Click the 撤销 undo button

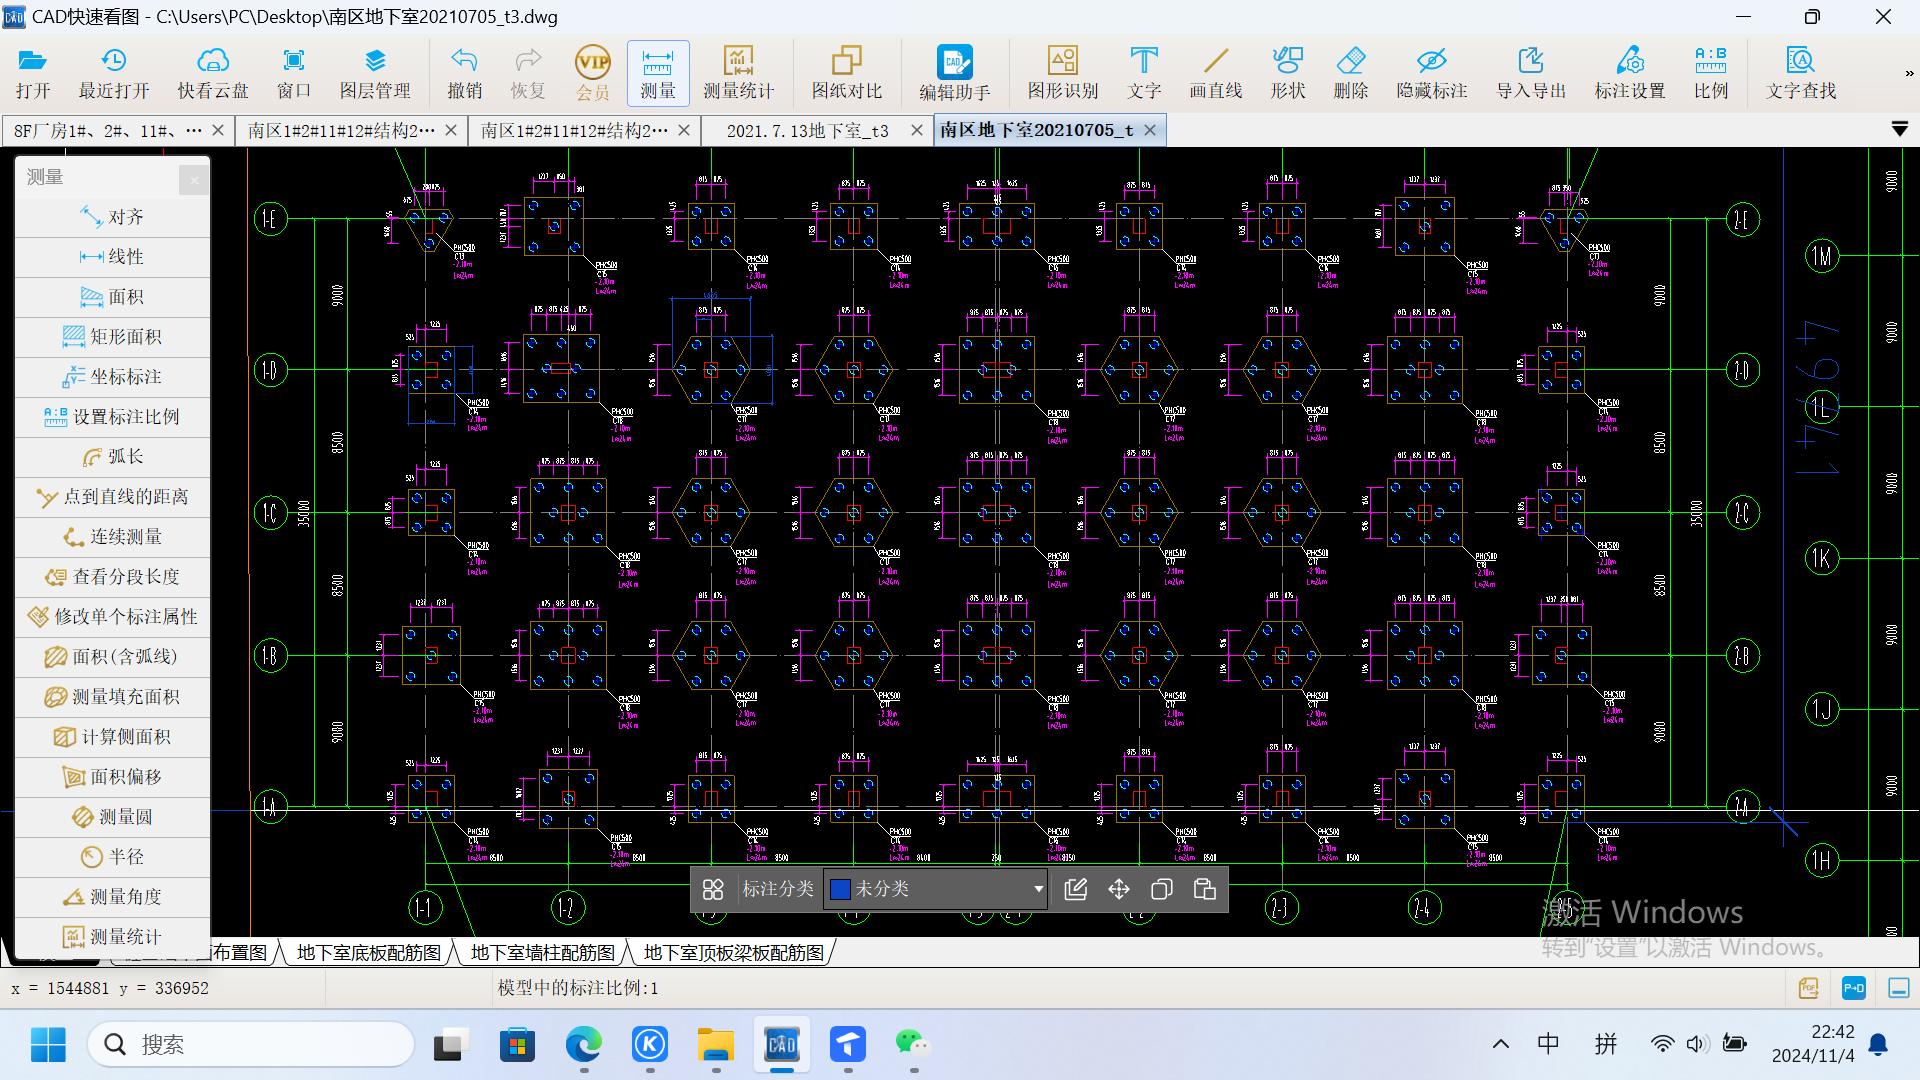(465, 73)
